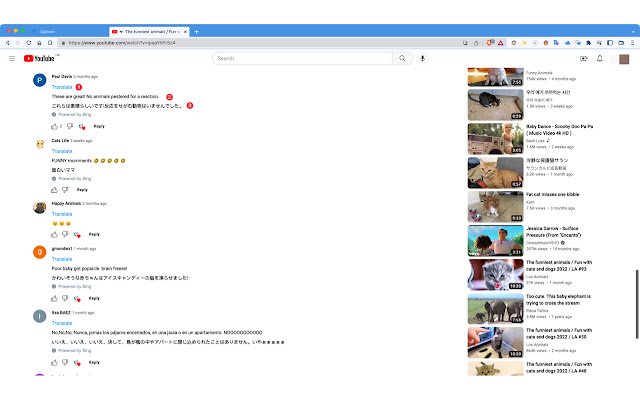The width and height of the screenshot is (640, 400).
Task: Click 'These are great!' comment text
Action: (x=105, y=97)
